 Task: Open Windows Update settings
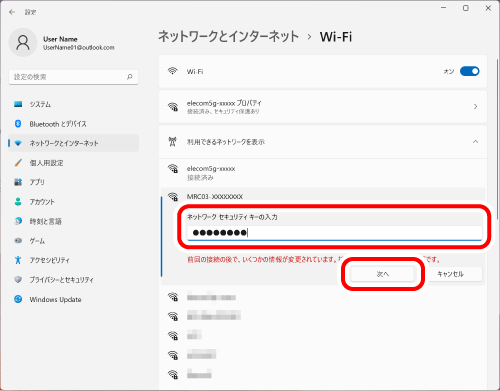[73, 299]
